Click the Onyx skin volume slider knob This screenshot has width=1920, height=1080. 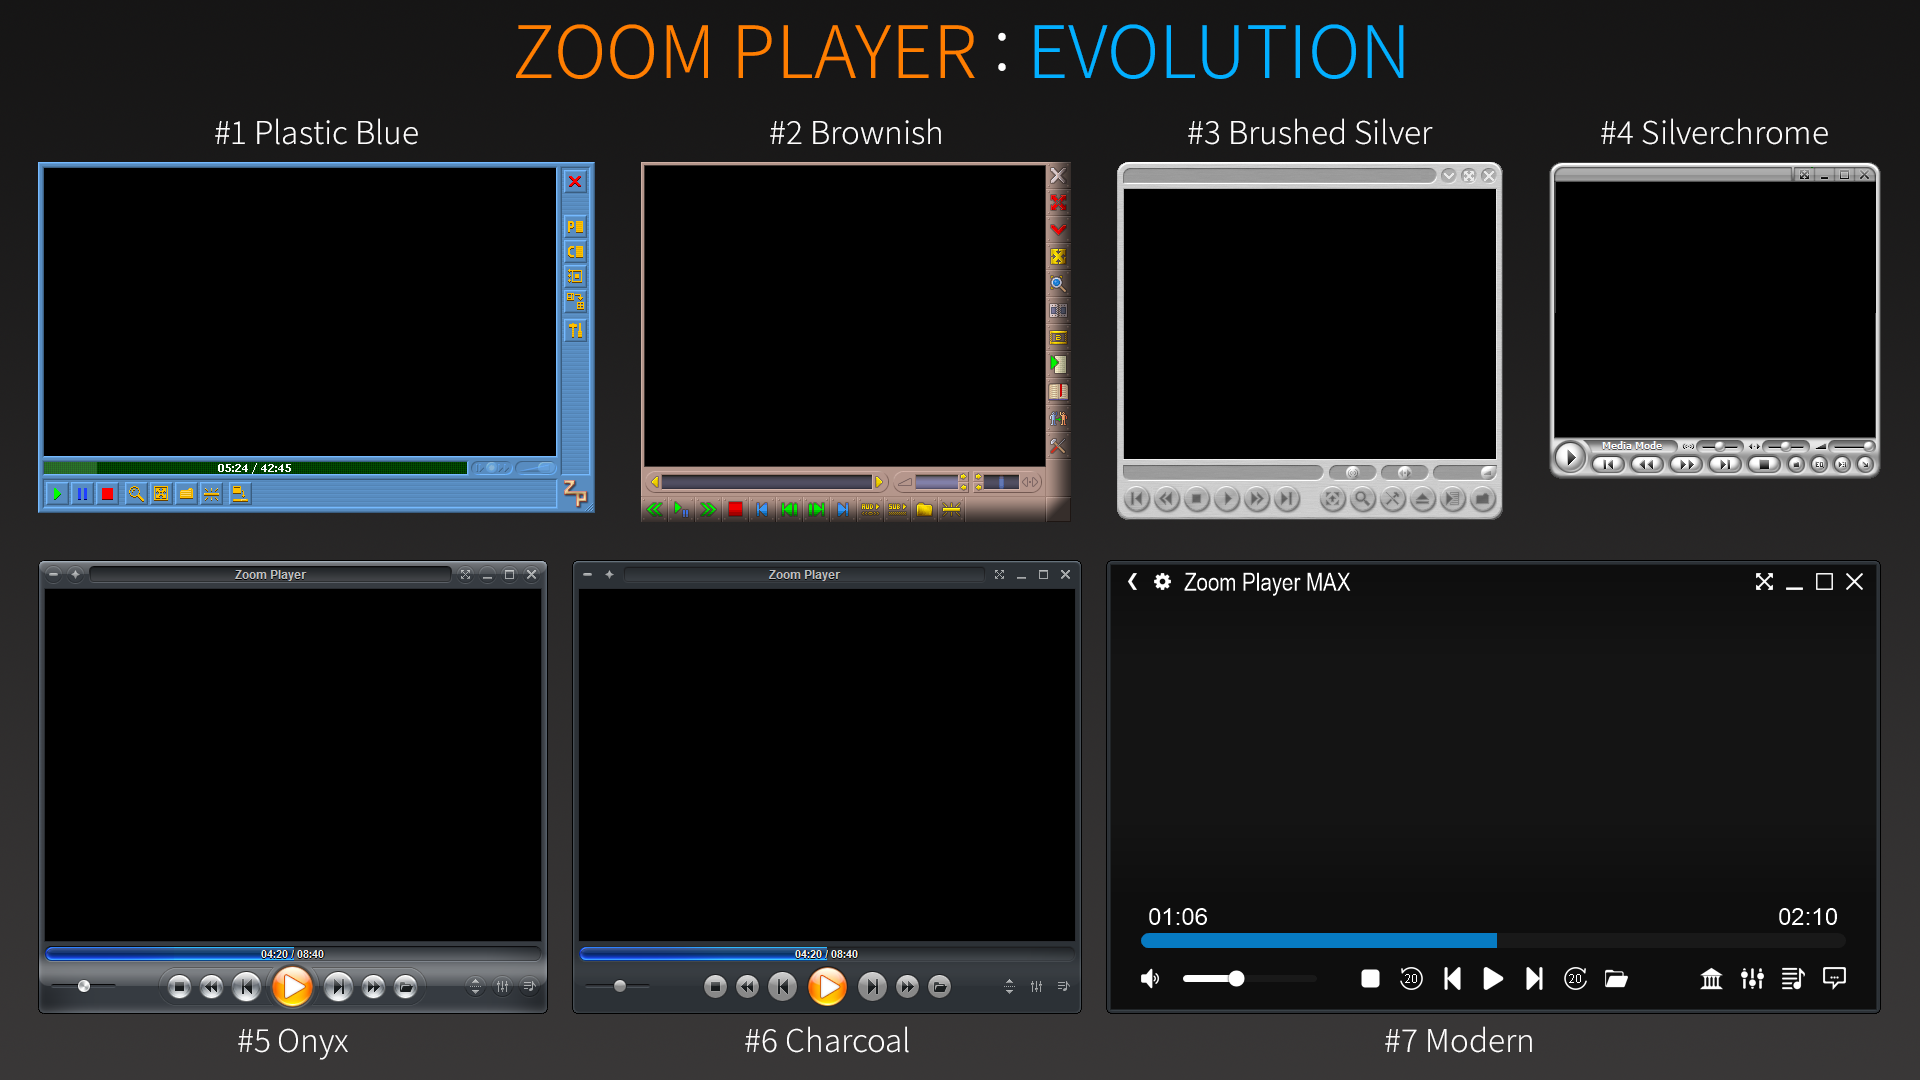tap(84, 986)
